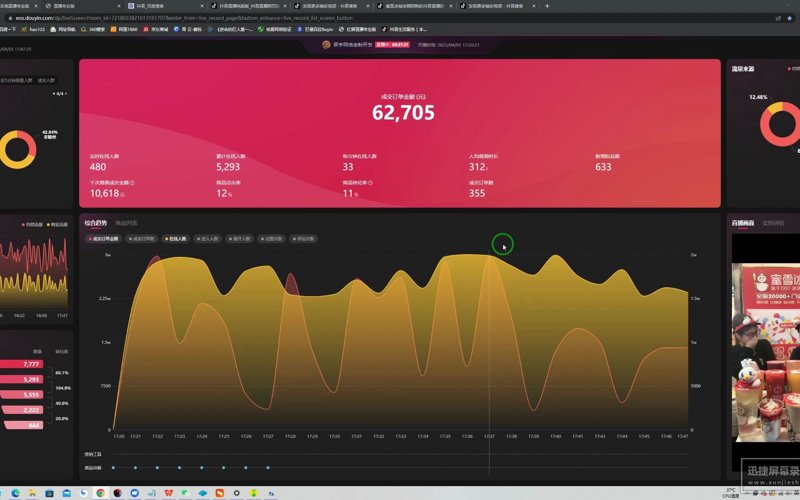Click the 444 funnel bar
Viewport: 800px width, 500px height.
(x=23, y=425)
